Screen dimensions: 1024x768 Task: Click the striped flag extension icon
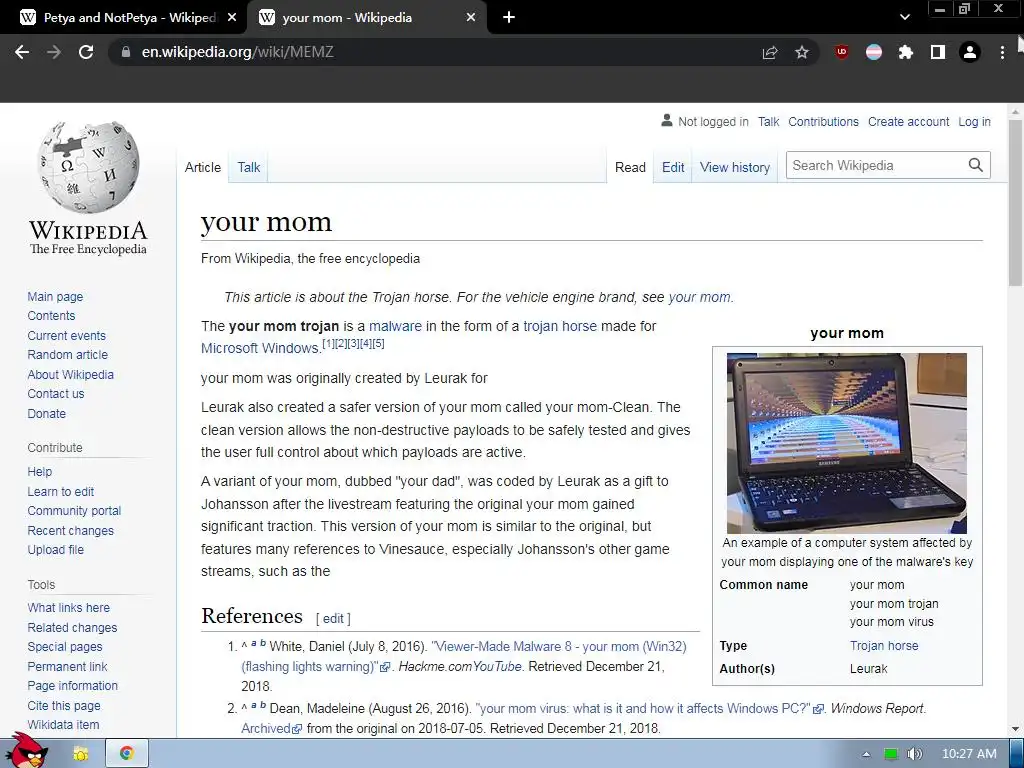click(x=874, y=52)
